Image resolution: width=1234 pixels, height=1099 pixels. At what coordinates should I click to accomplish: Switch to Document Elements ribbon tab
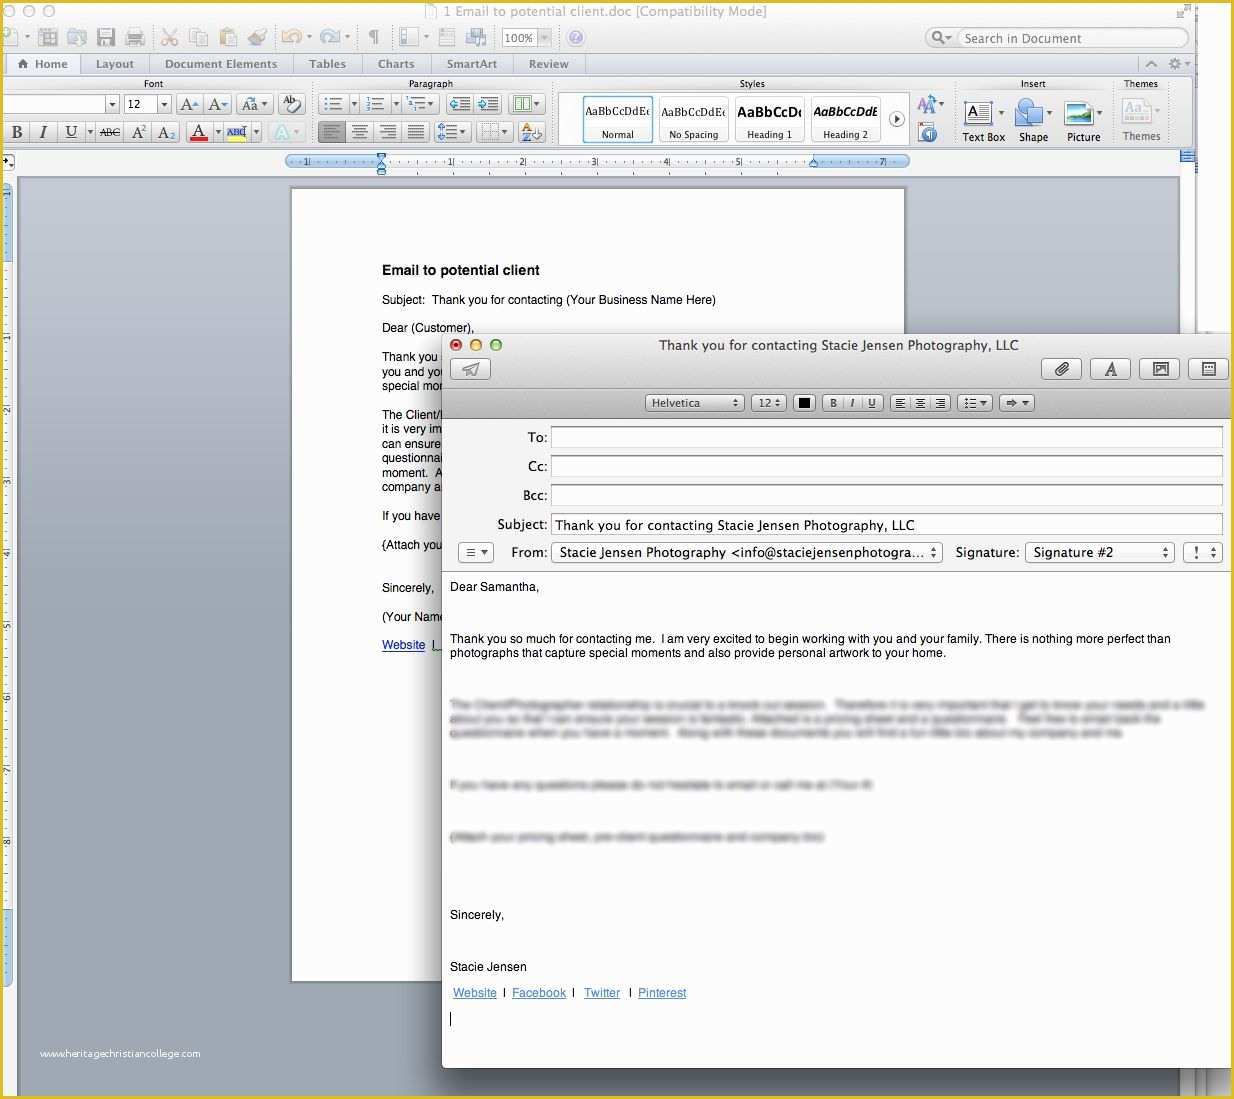click(x=221, y=64)
